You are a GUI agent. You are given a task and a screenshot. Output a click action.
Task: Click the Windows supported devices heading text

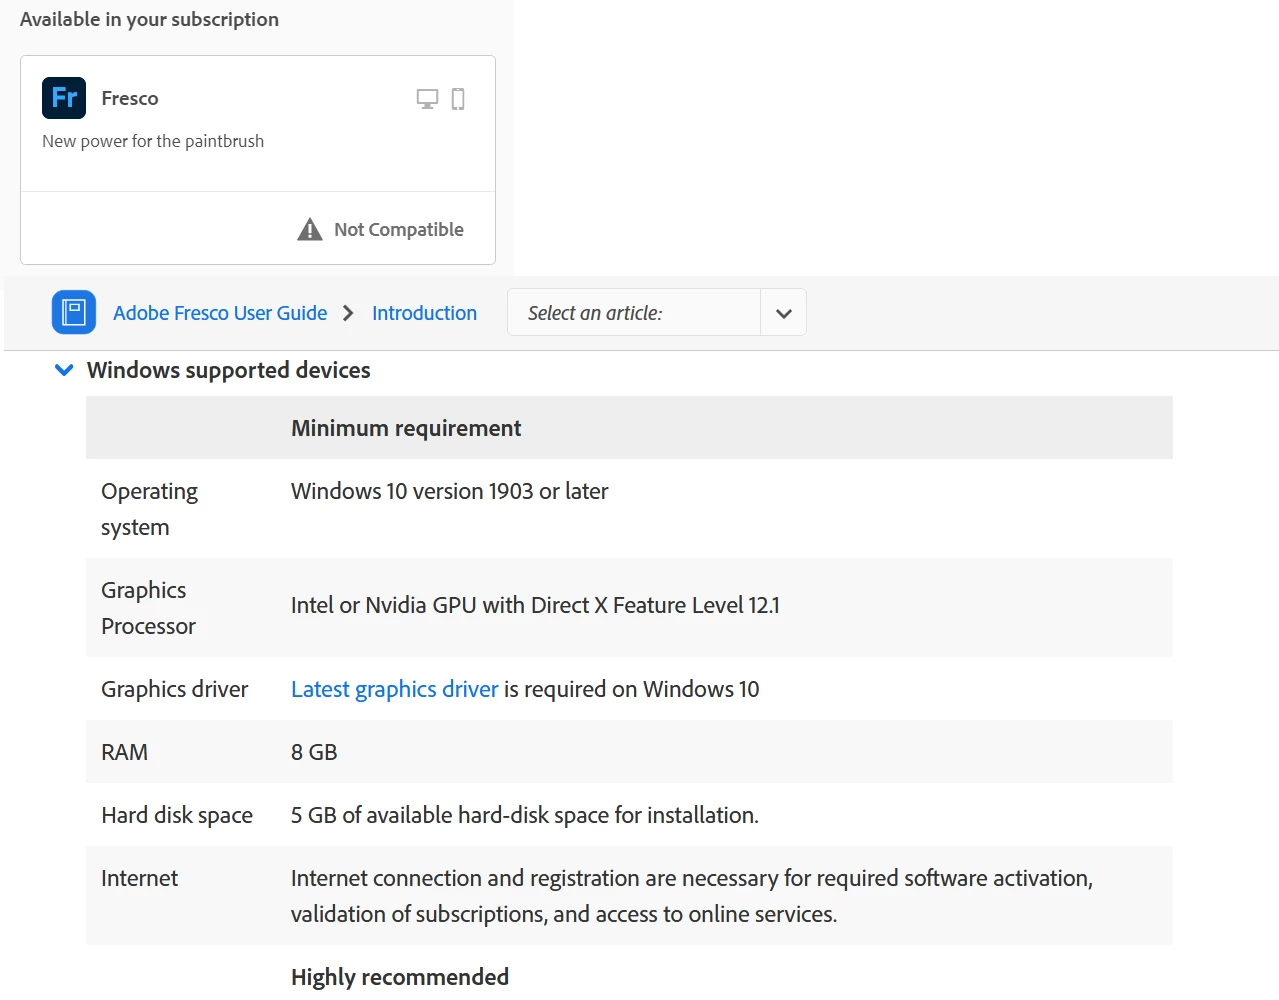pos(228,370)
